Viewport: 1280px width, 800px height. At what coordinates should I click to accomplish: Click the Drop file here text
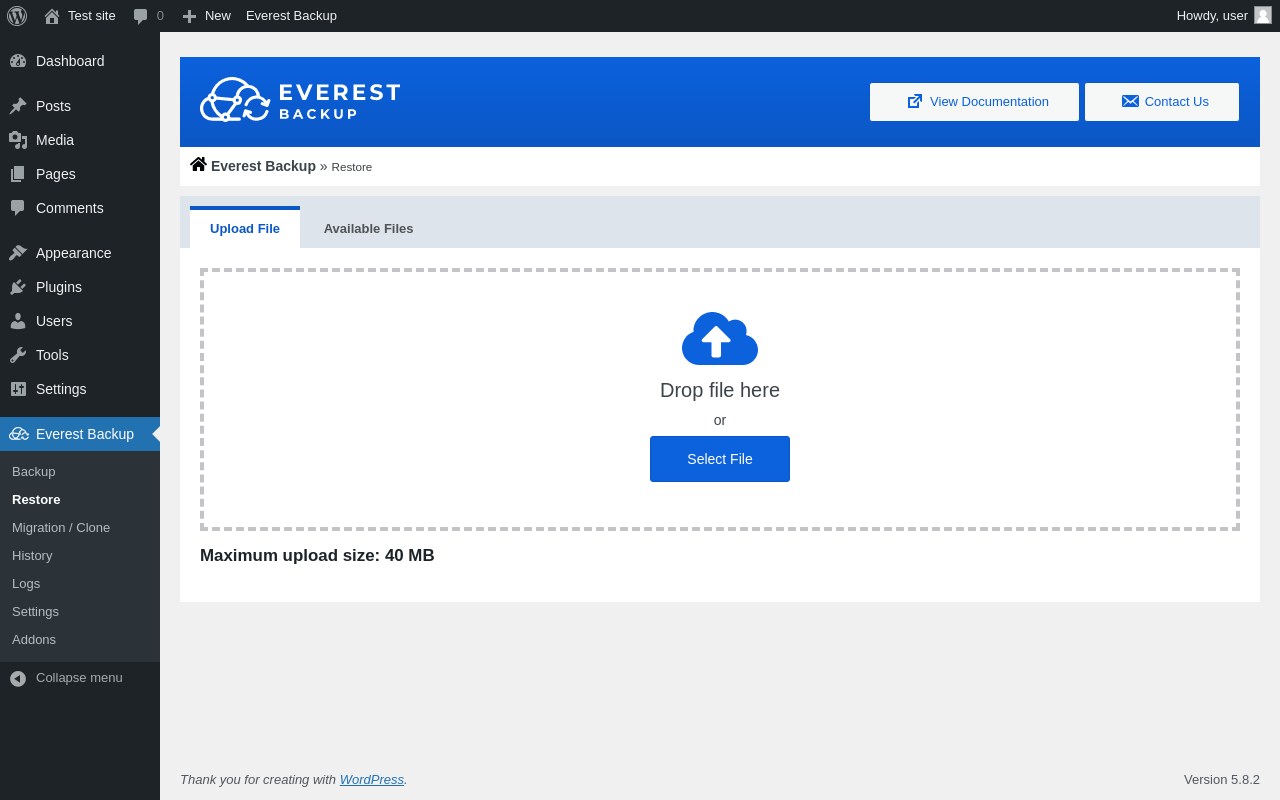tap(720, 390)
